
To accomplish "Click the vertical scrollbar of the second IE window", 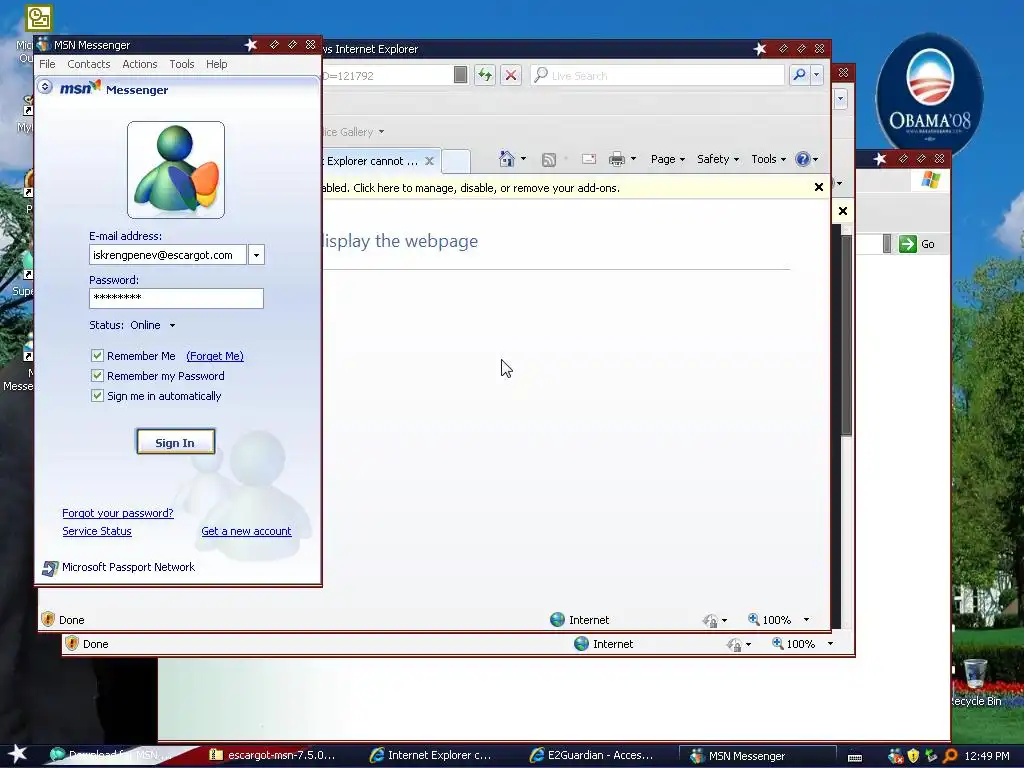I will click(x=846, y=336).
